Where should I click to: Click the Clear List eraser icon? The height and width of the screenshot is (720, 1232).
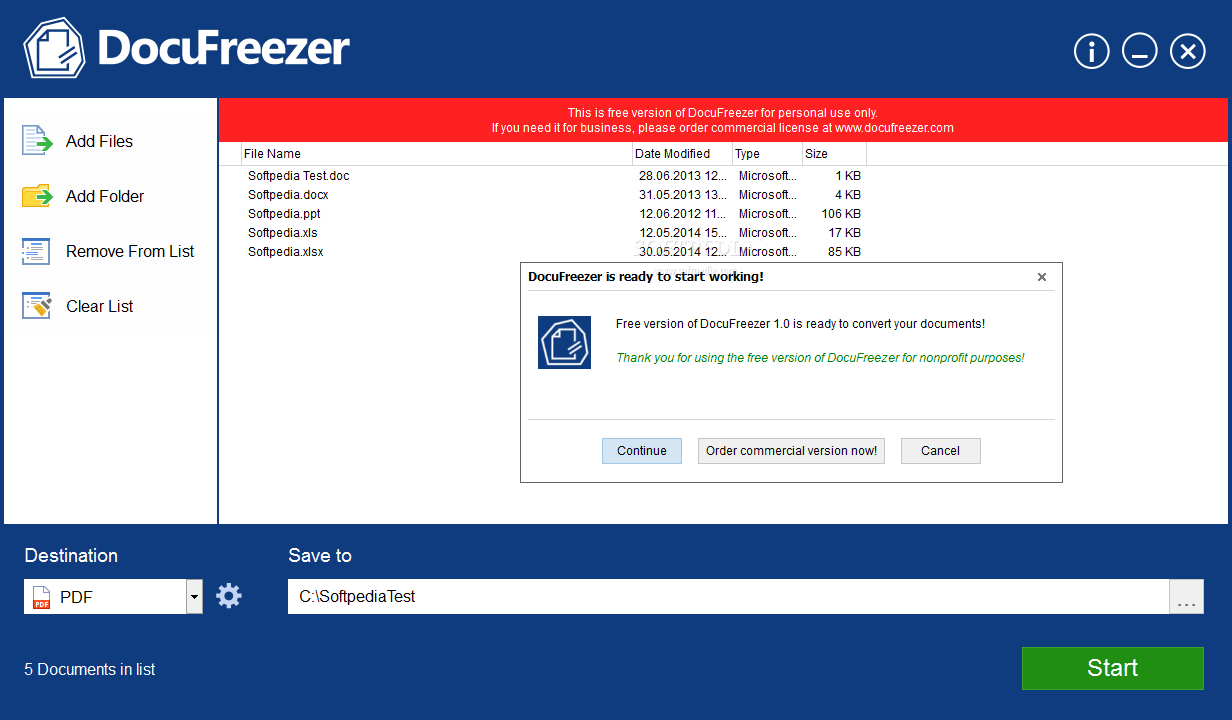tap(36, 306)
